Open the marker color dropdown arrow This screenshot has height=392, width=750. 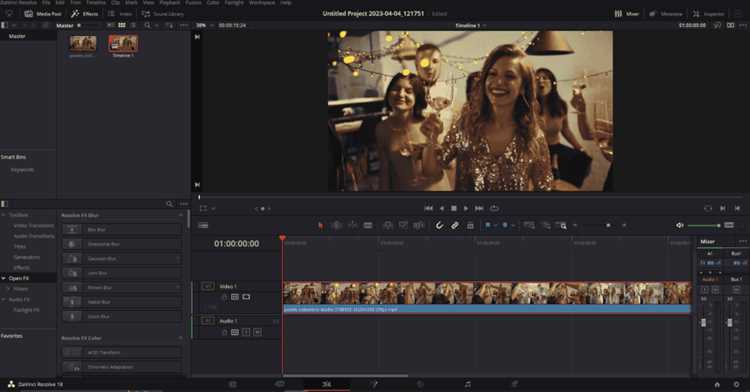[x=513, y=226]
